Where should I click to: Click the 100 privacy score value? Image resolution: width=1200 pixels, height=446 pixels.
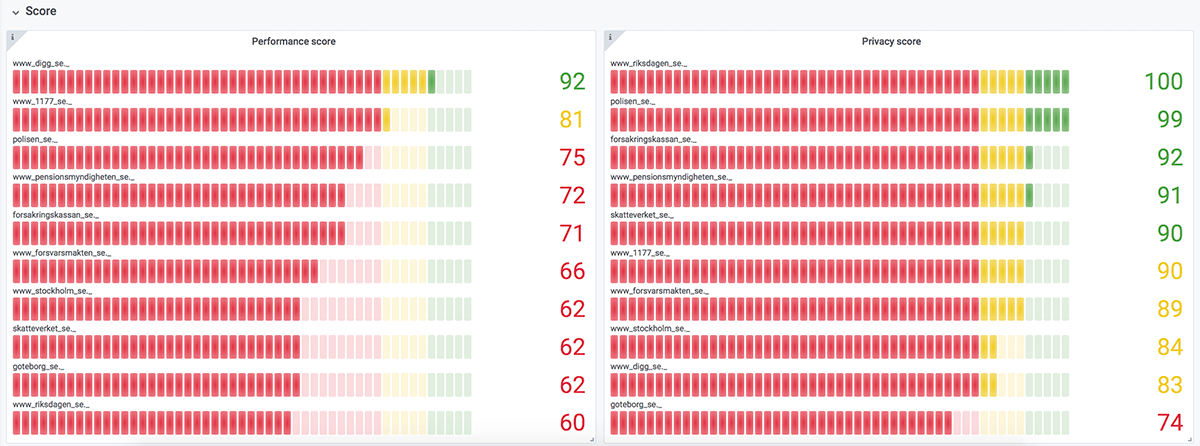tap(1163, 82)
